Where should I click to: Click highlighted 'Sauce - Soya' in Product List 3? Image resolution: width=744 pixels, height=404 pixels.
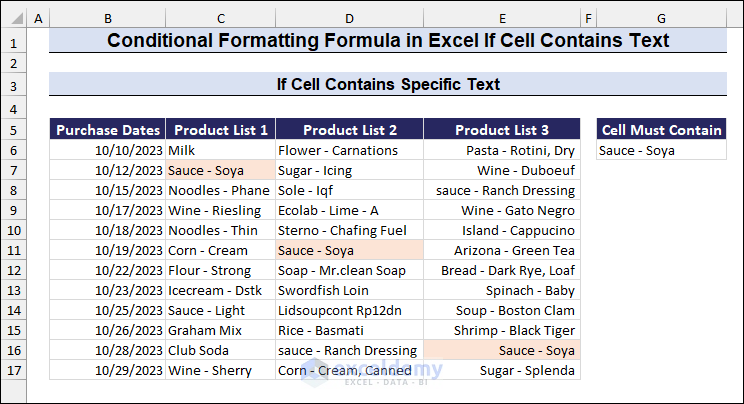tap(501, 350)
